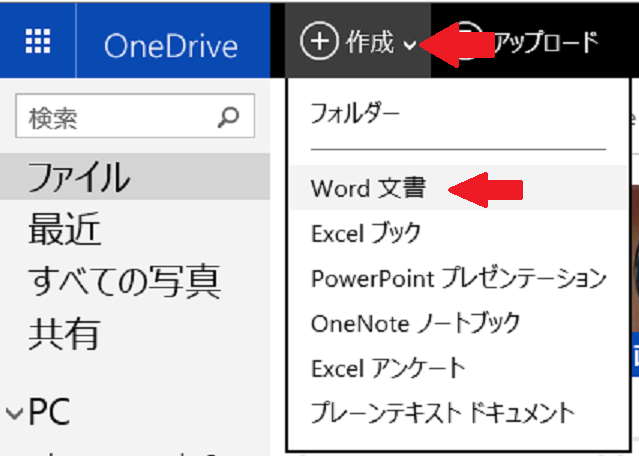Toggle the 作成 dropdown chevron

coord(410,45)
